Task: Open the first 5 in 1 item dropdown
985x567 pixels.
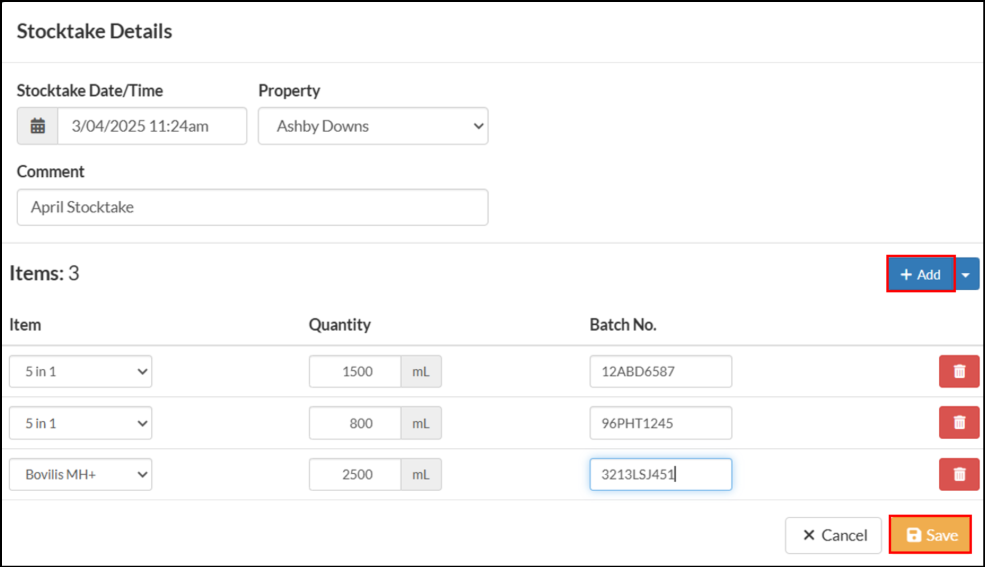Action: 80,371
